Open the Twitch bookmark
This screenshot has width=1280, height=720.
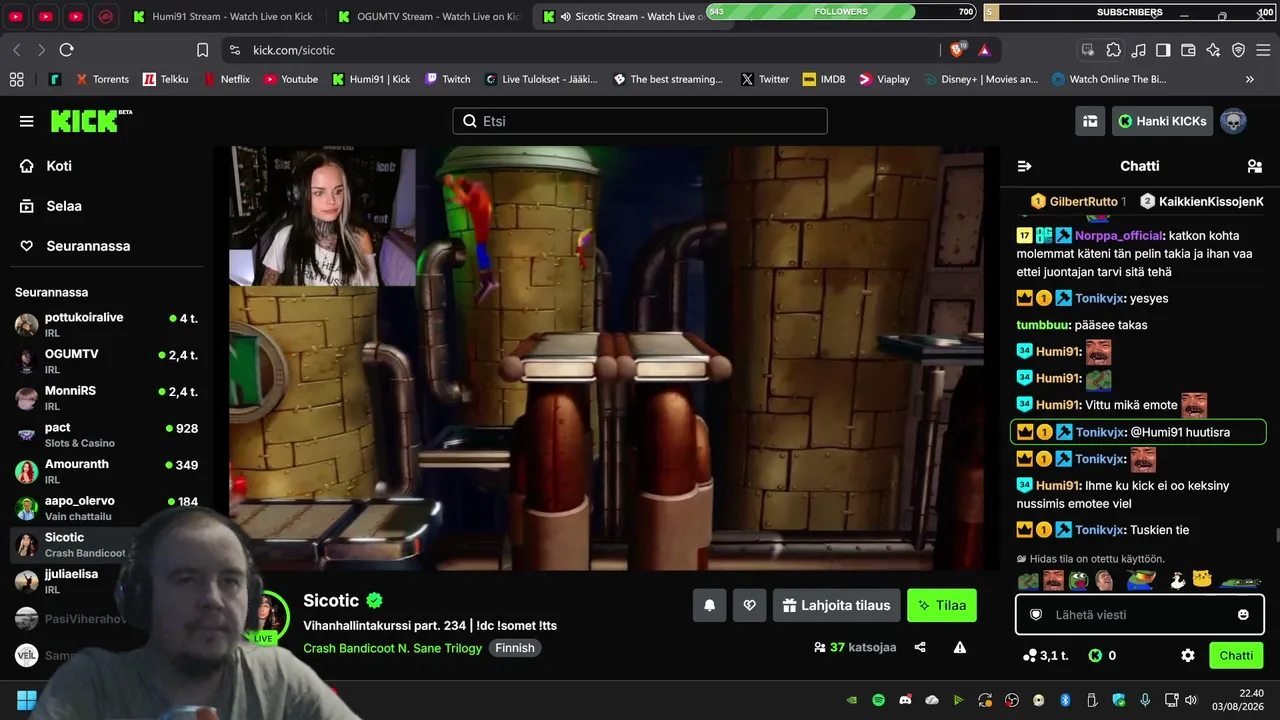point(447,79)
